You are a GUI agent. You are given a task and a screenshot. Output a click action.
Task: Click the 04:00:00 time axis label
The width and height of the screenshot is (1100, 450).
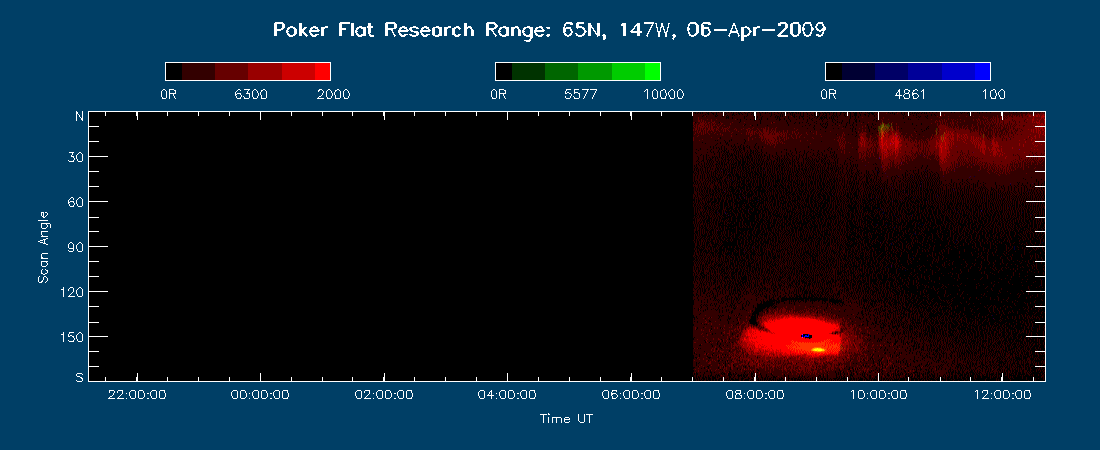[x=507, y=395]
